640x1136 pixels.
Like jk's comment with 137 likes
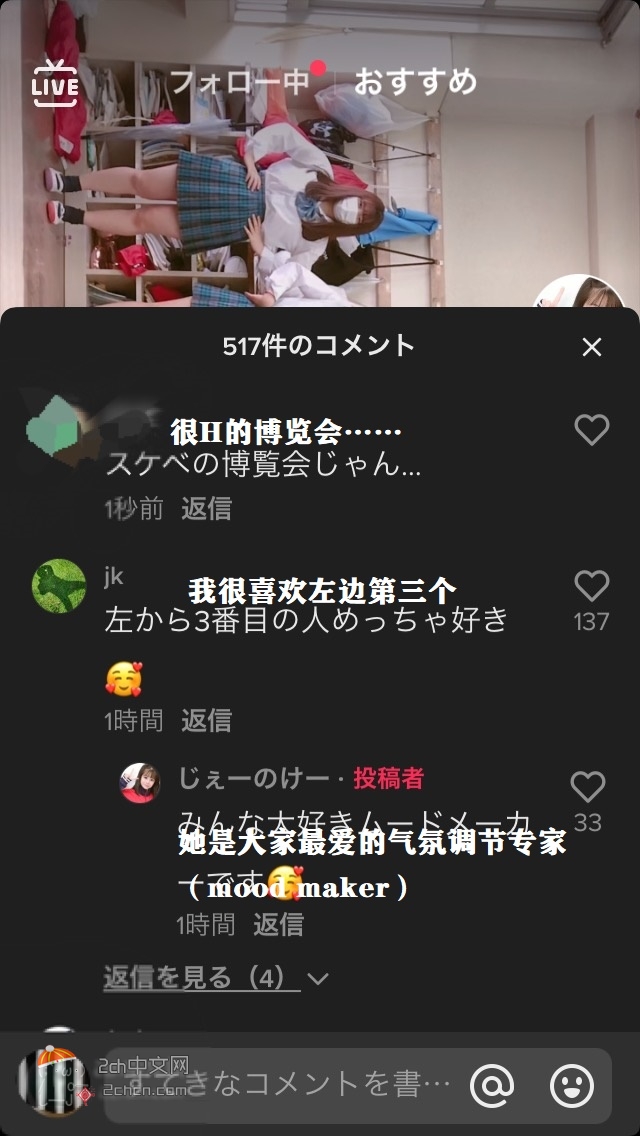pos(591,585)
